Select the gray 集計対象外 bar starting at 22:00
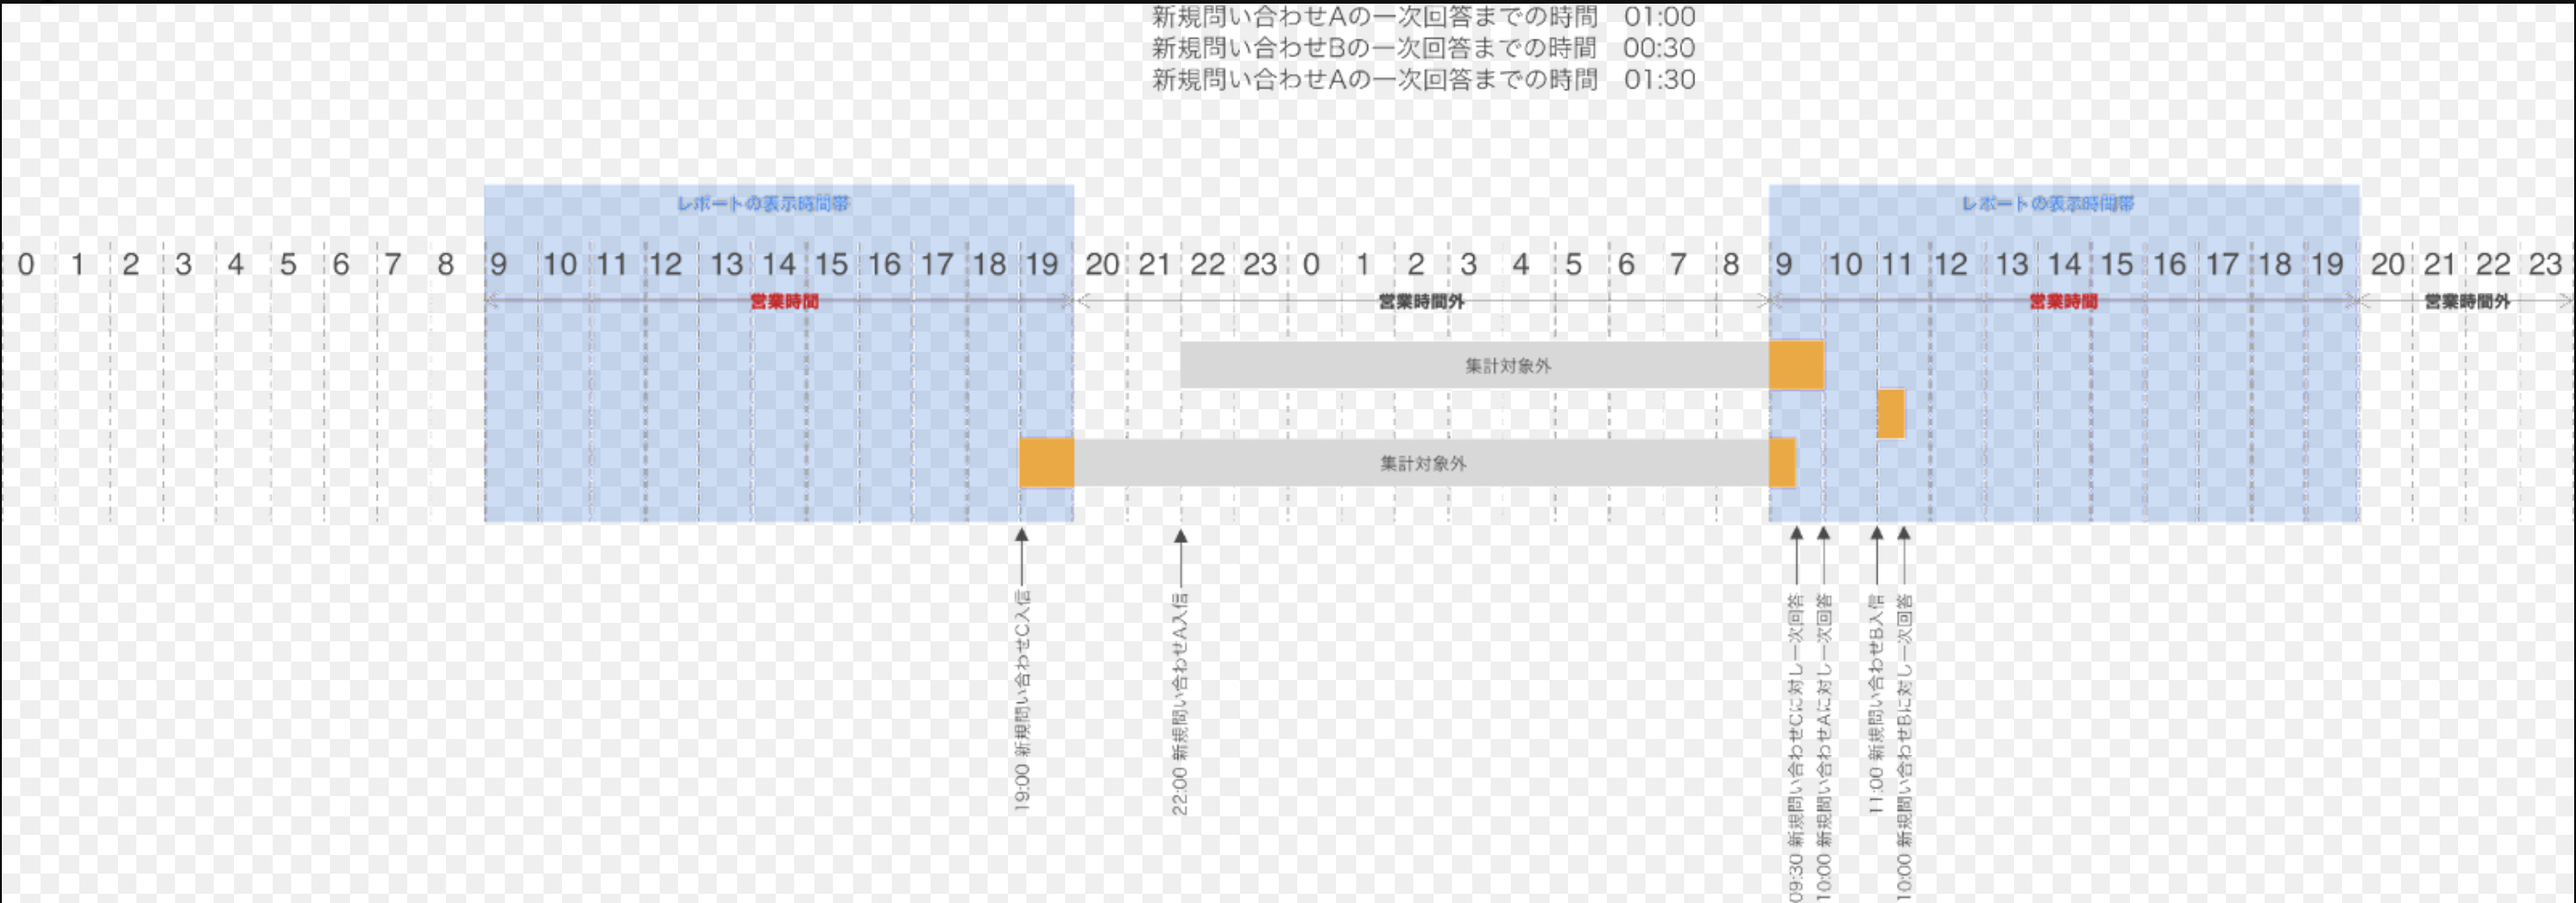The width and height of the screenshot is (2576, 903). pos(1475,365)
